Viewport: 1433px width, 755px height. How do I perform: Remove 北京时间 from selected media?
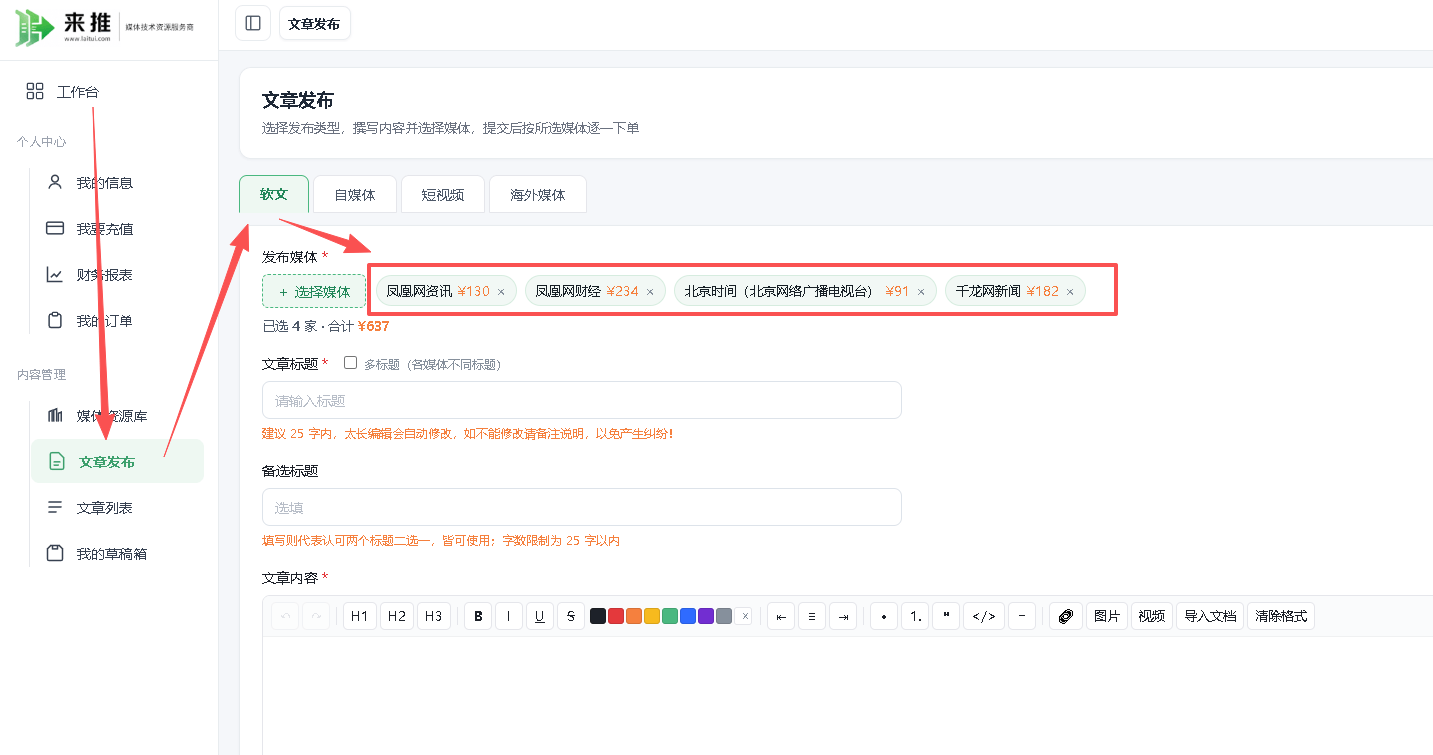[921, 292]
